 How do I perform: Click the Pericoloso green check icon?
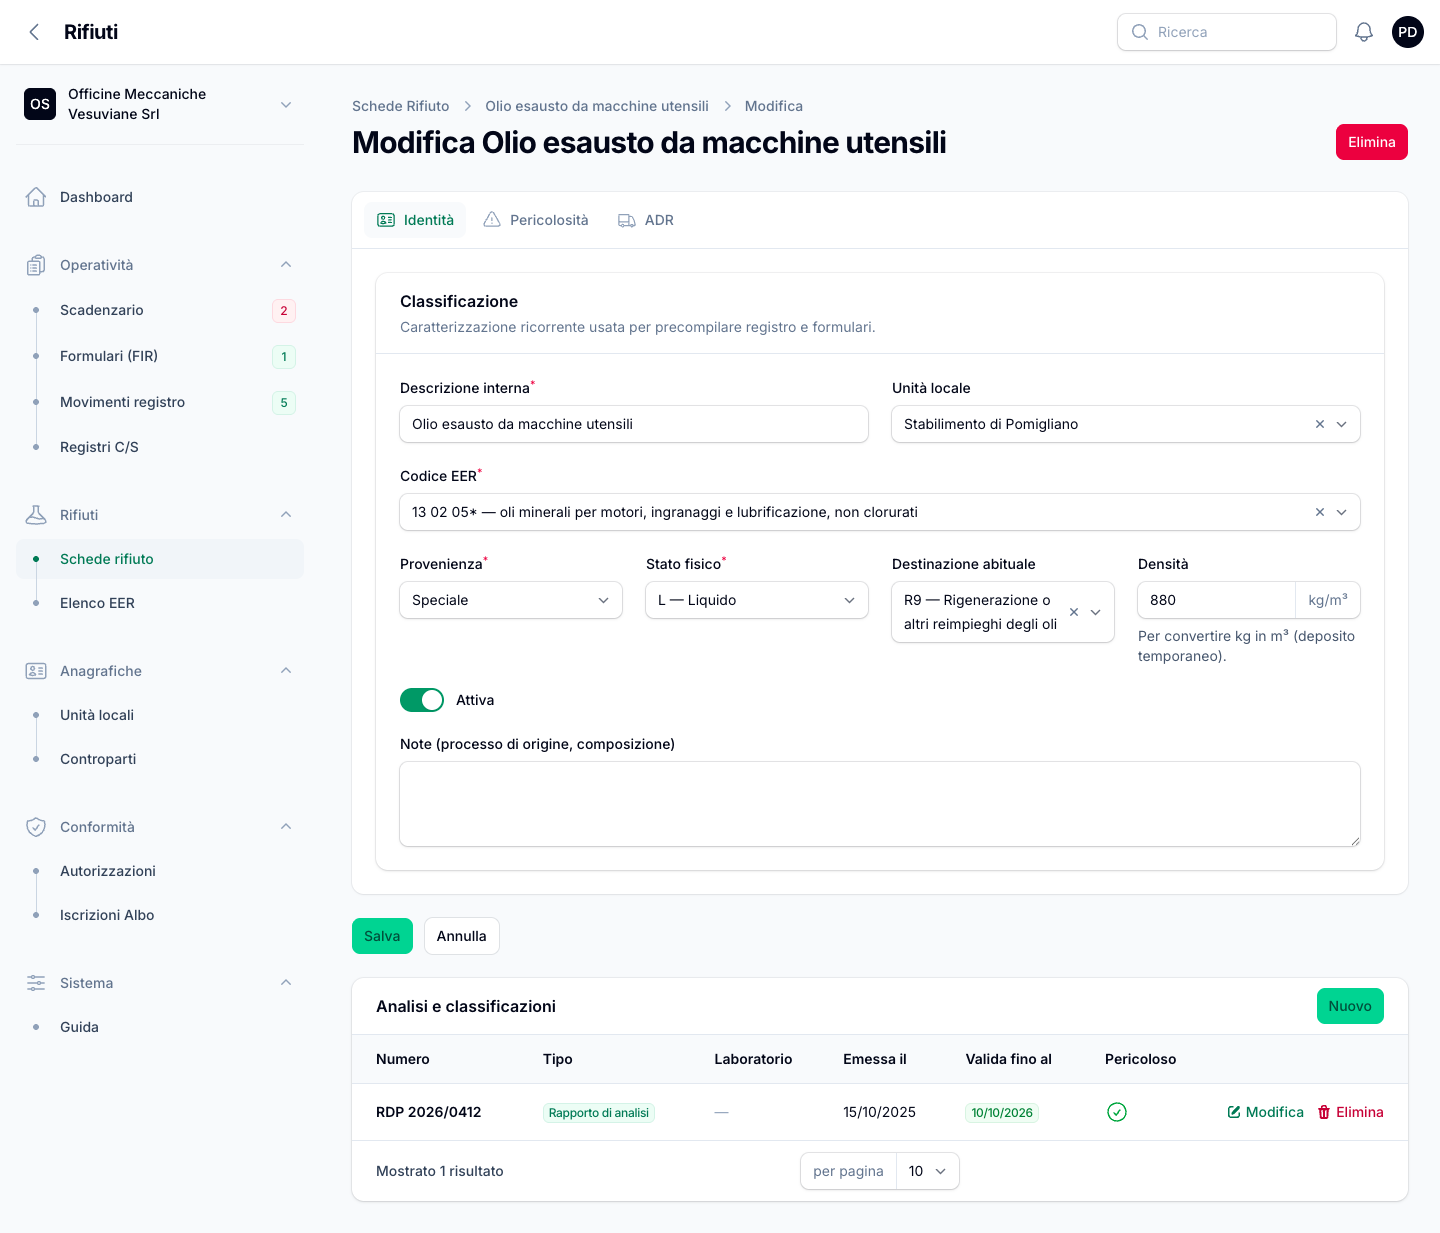pos(1117,1112)
